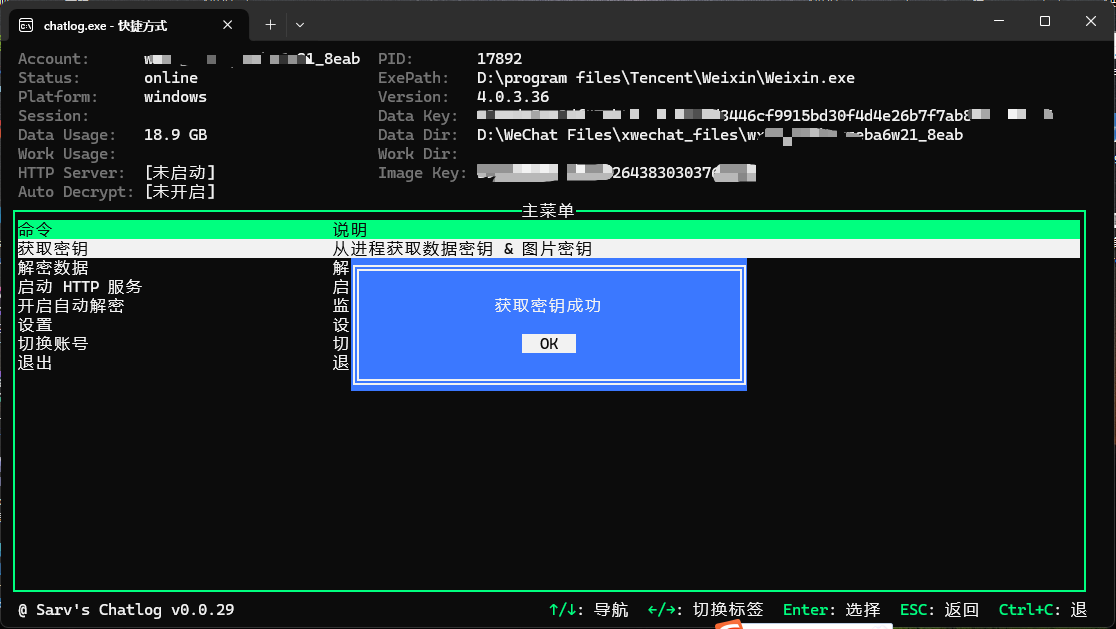Select the 获取密钥 menu row
Image resolution: width=1116 pixels, height=629 pixels.
point(53,249)
